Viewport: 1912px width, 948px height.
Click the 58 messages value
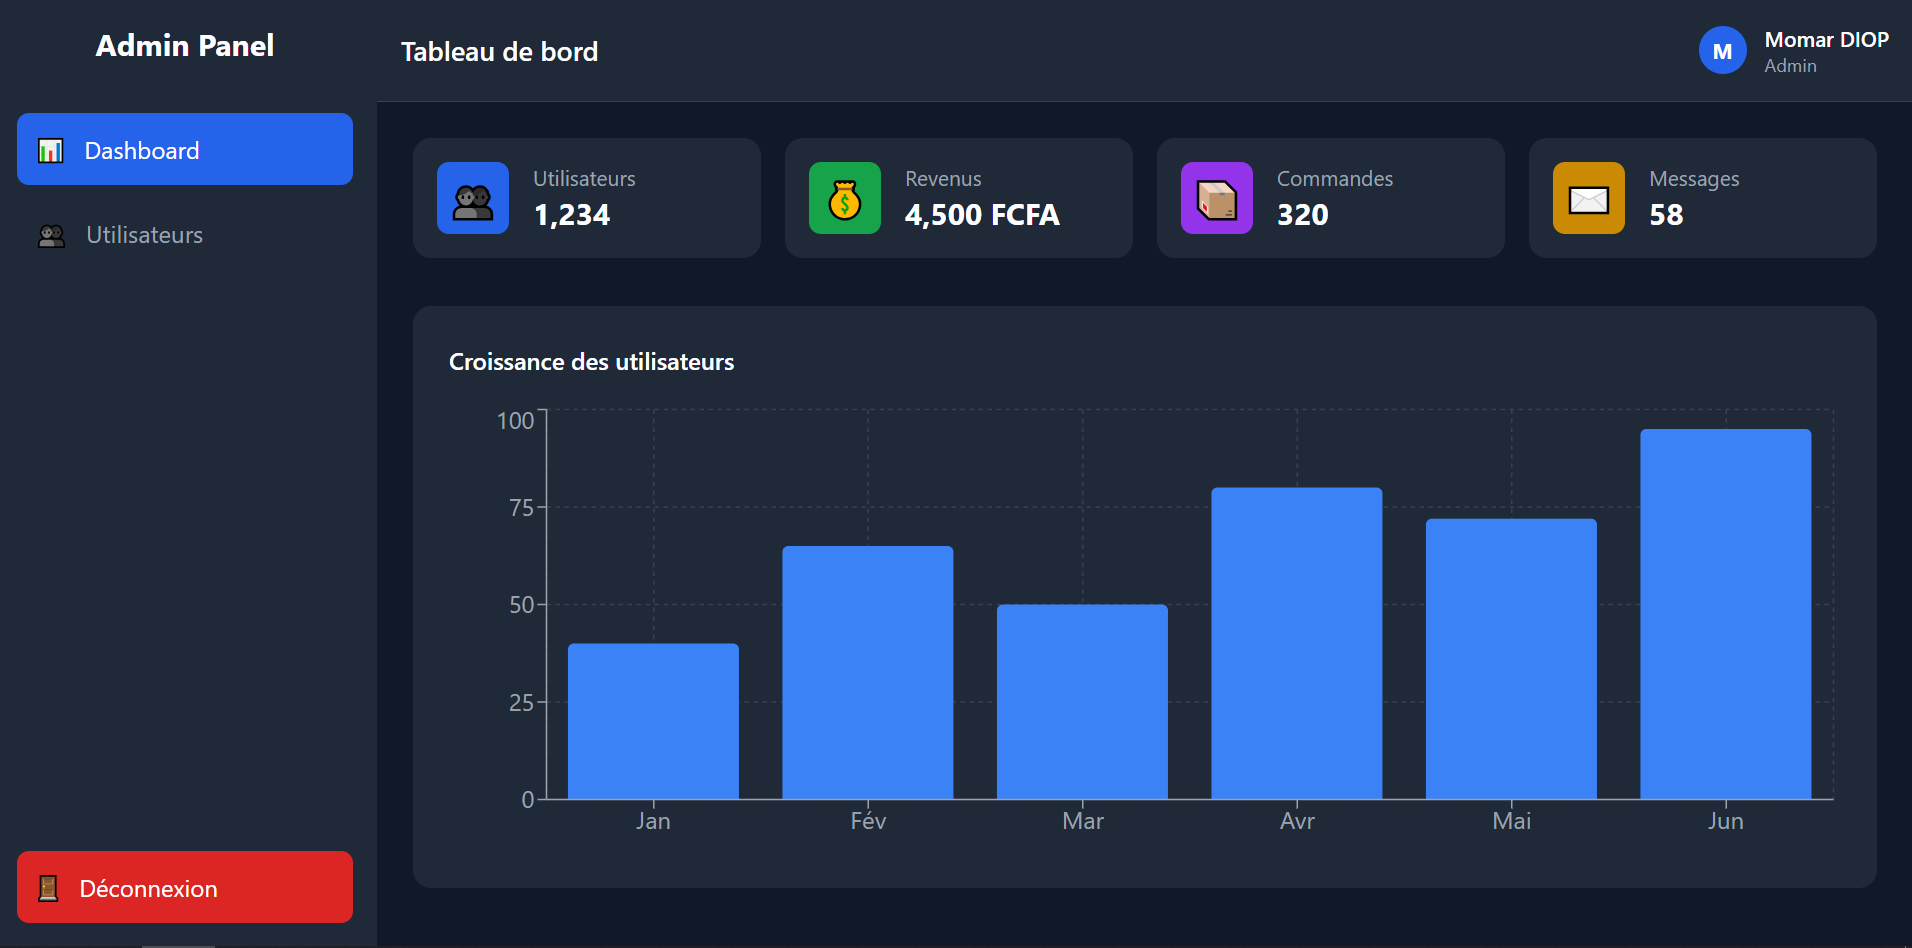tap(1666, 215)
